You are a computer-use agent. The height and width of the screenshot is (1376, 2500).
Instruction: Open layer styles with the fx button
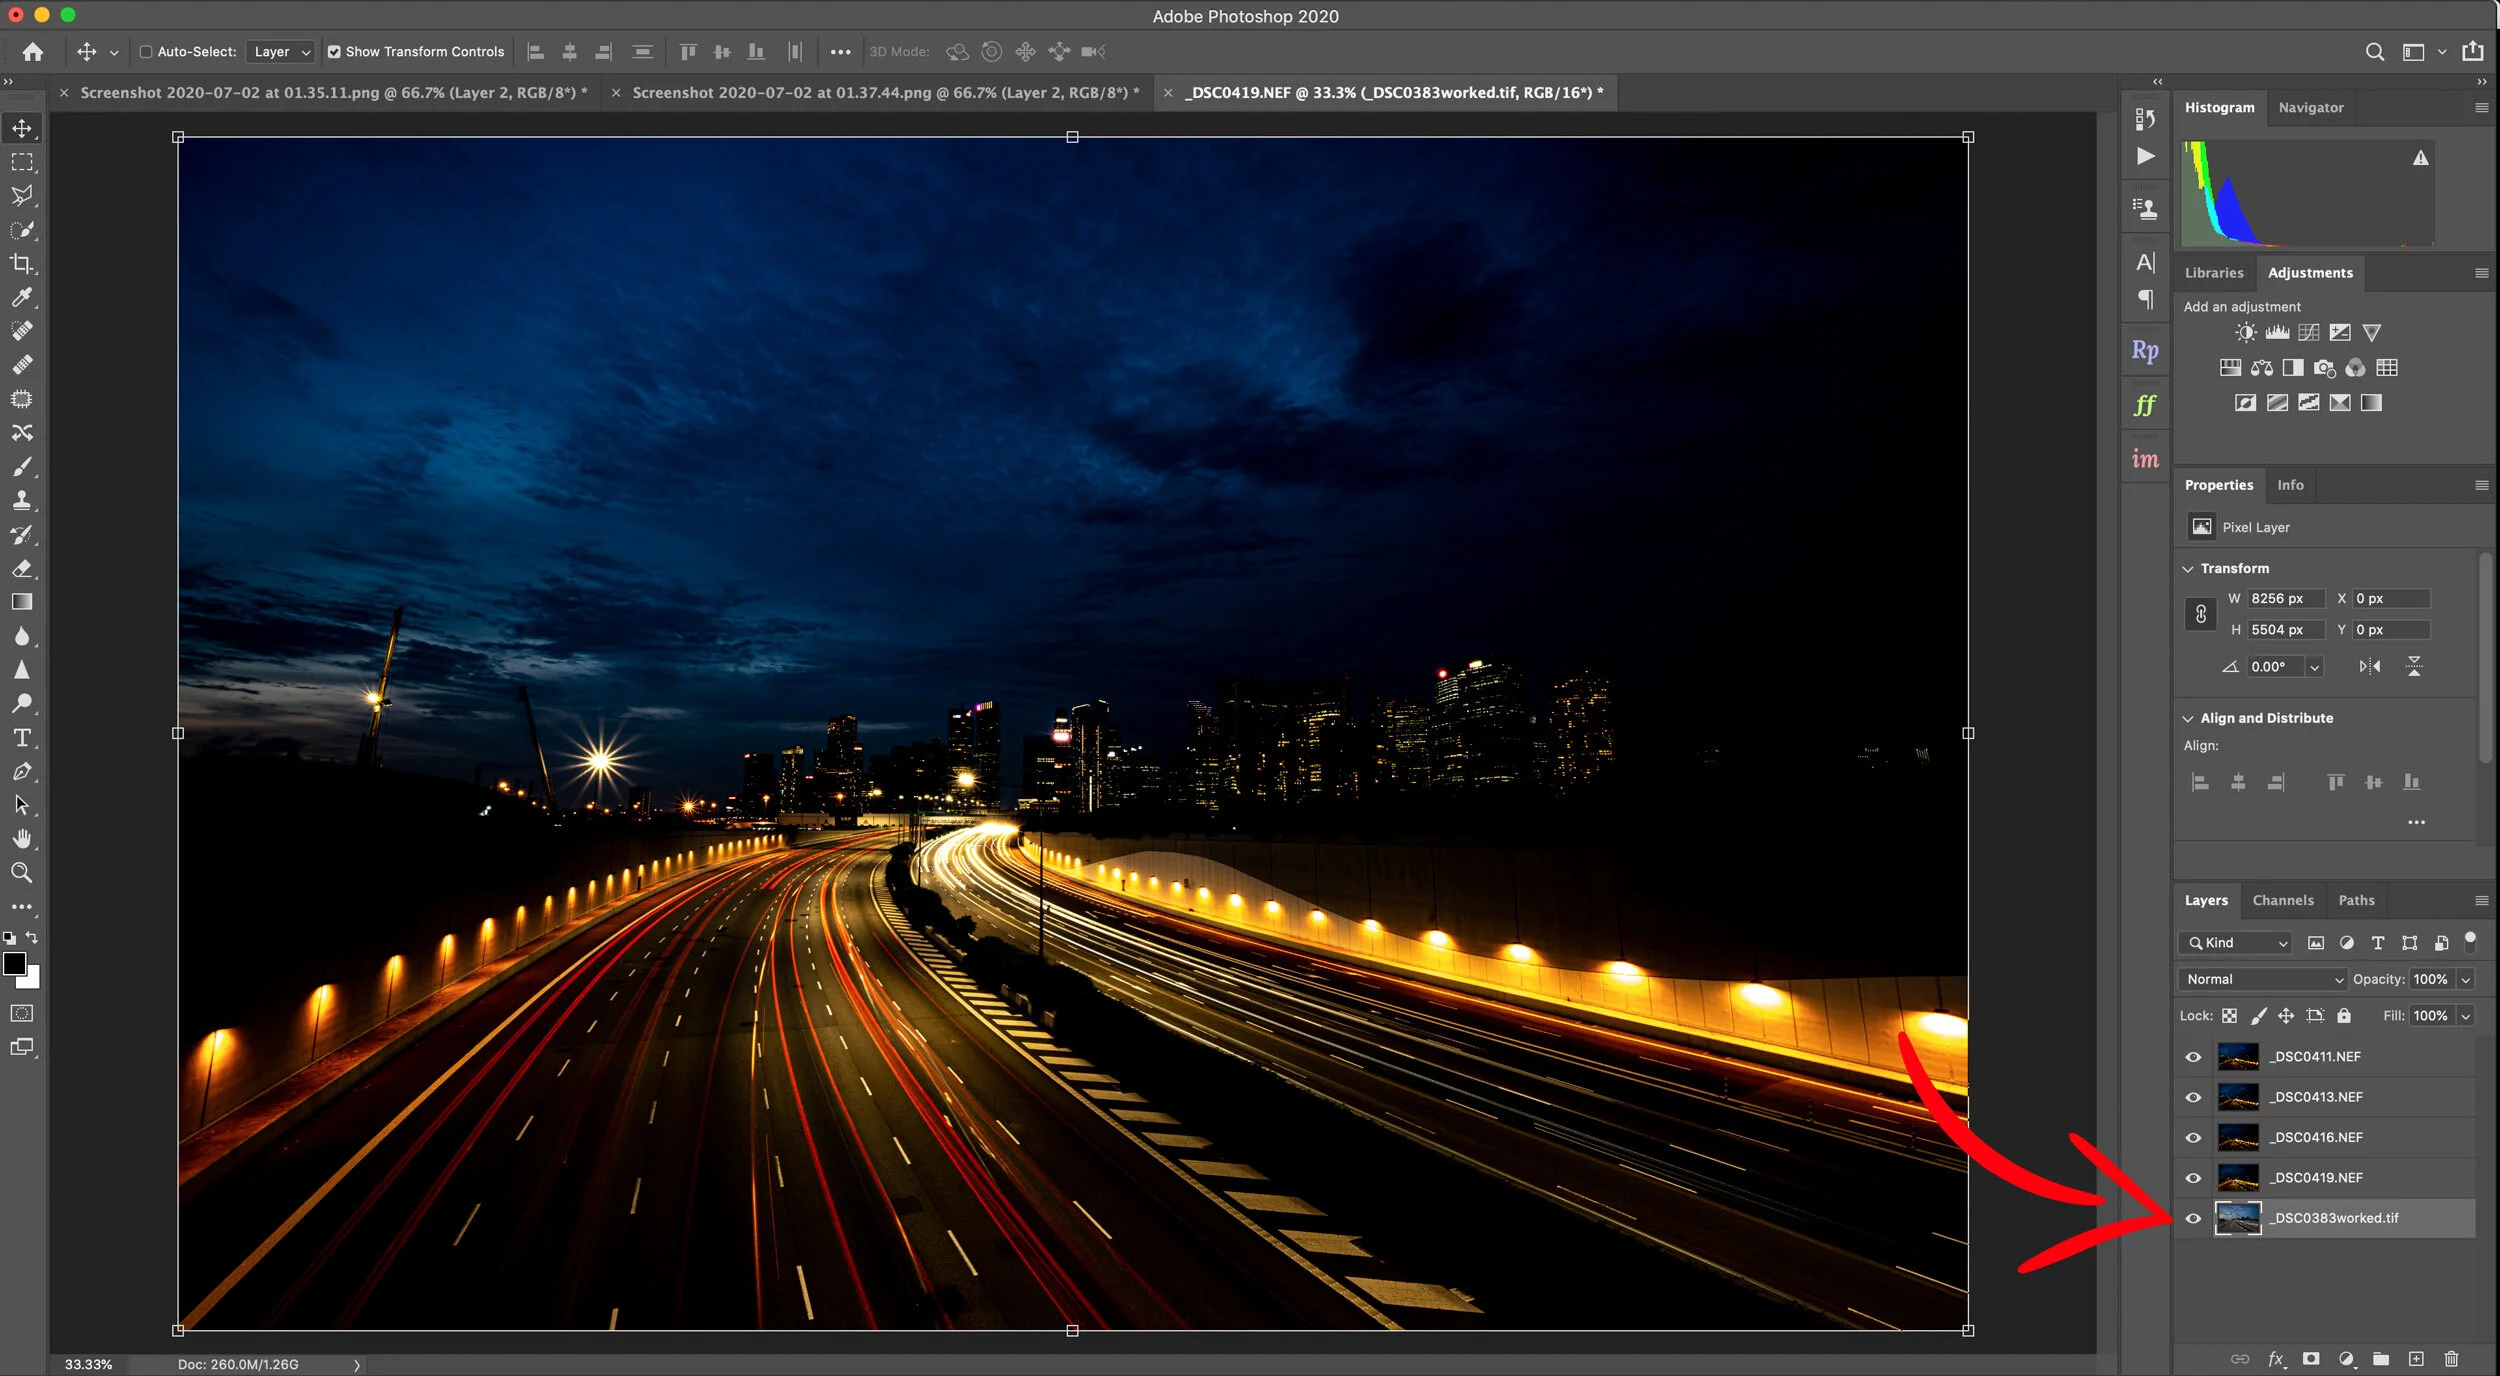(x=2277, y=1359)
